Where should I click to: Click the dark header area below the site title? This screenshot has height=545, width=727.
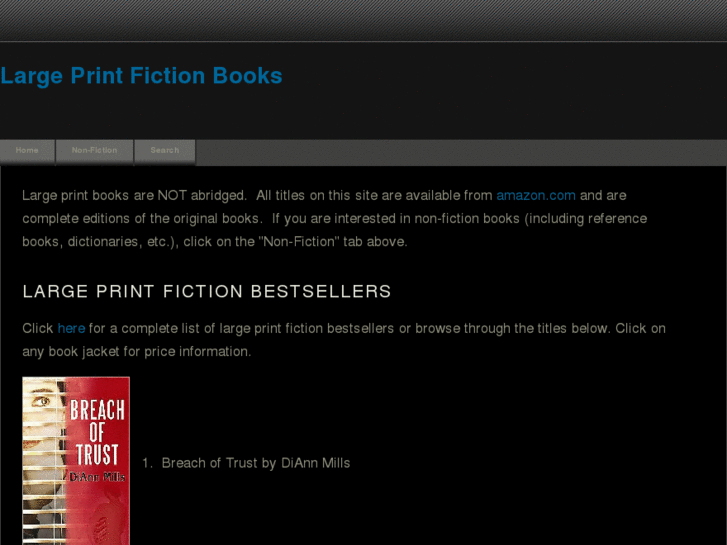pyautogui.click(x=364, y=114)
